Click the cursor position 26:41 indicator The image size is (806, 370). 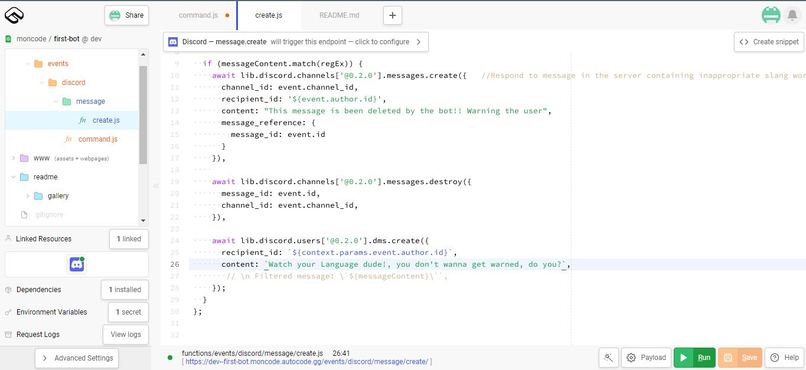tap(341, 354)
